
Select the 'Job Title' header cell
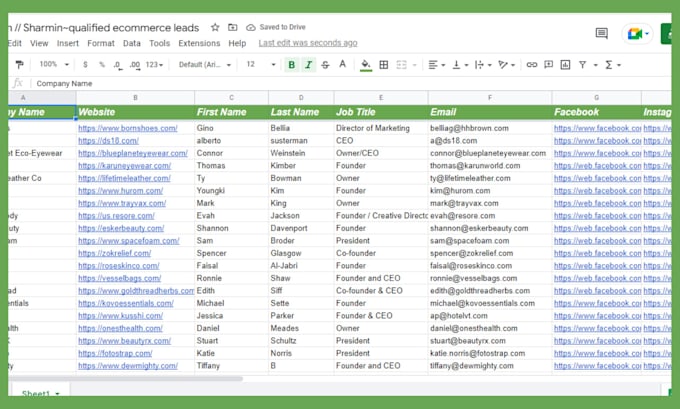pos(381,112)
